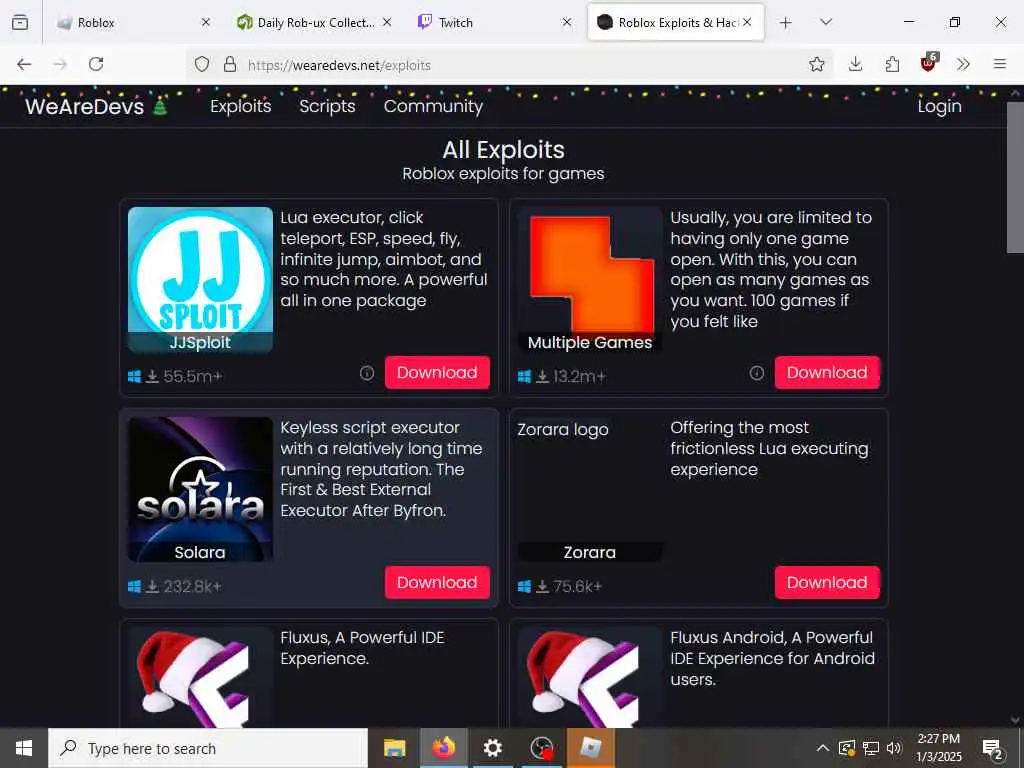
Task: List all tabs dropdown arrow
Action: 826,22
